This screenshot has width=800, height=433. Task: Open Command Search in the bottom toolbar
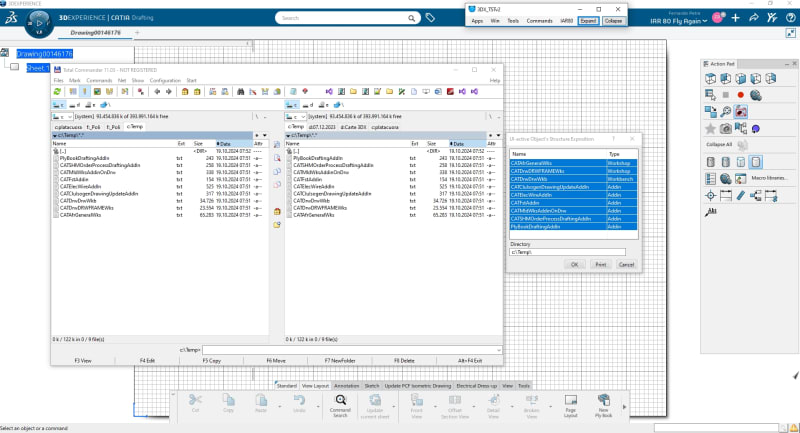[340, 406]
